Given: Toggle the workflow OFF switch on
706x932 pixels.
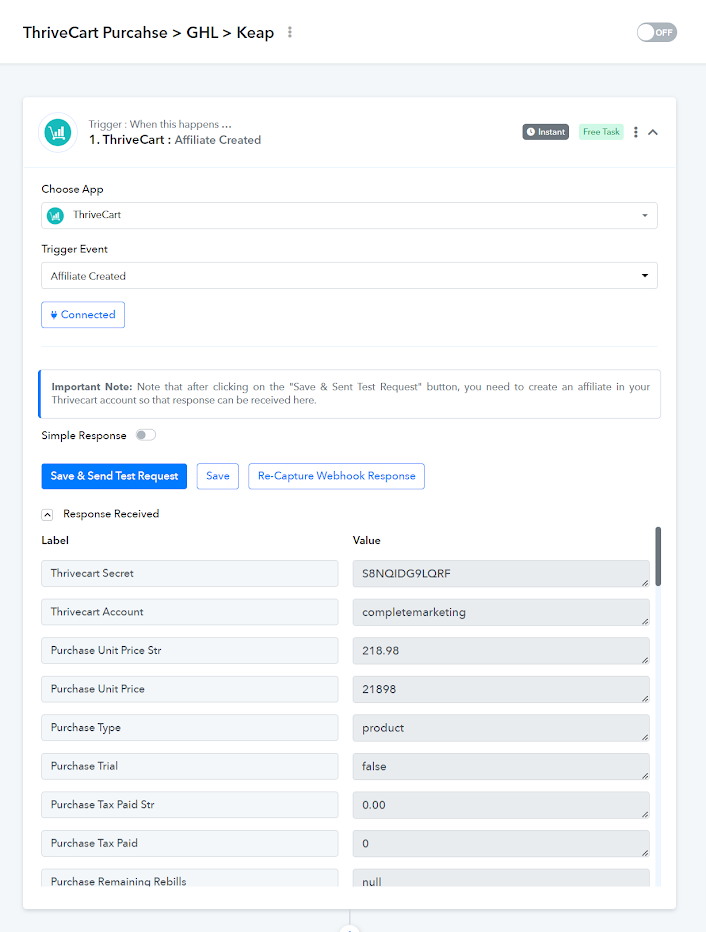Looking at the screenshot, I should coord(656,32).
